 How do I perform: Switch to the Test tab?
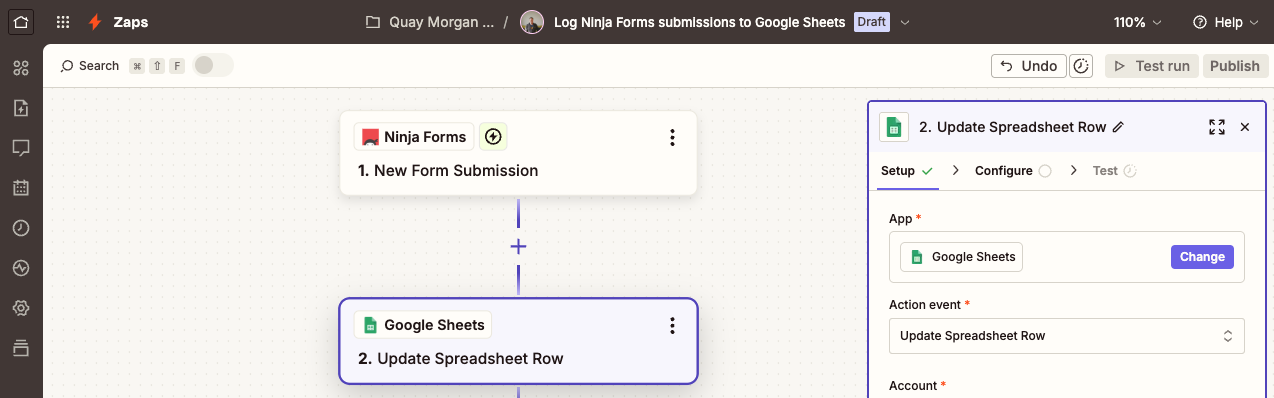pos(1115,171)
